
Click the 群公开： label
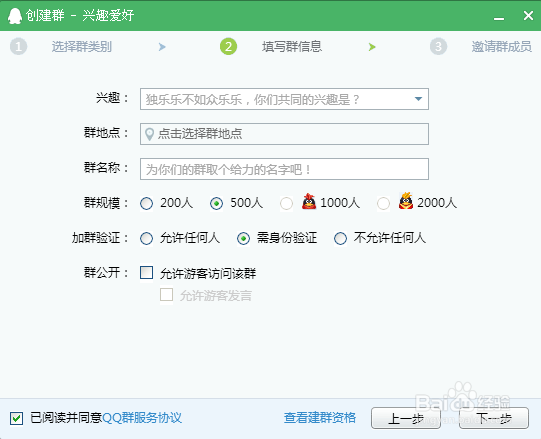[x=107, y=273]
